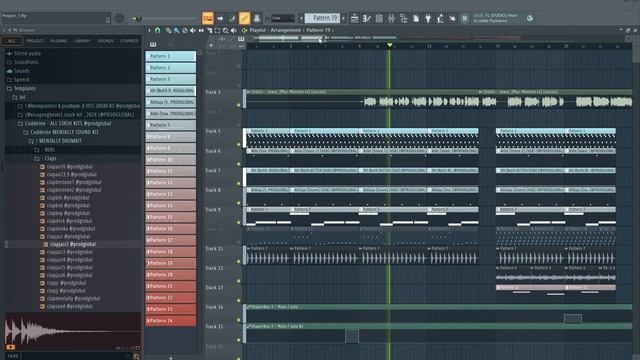Switch to the PLUGINS browser tab
The width and height of the screenshot is (640, 360).
click(x=59, y=41)
